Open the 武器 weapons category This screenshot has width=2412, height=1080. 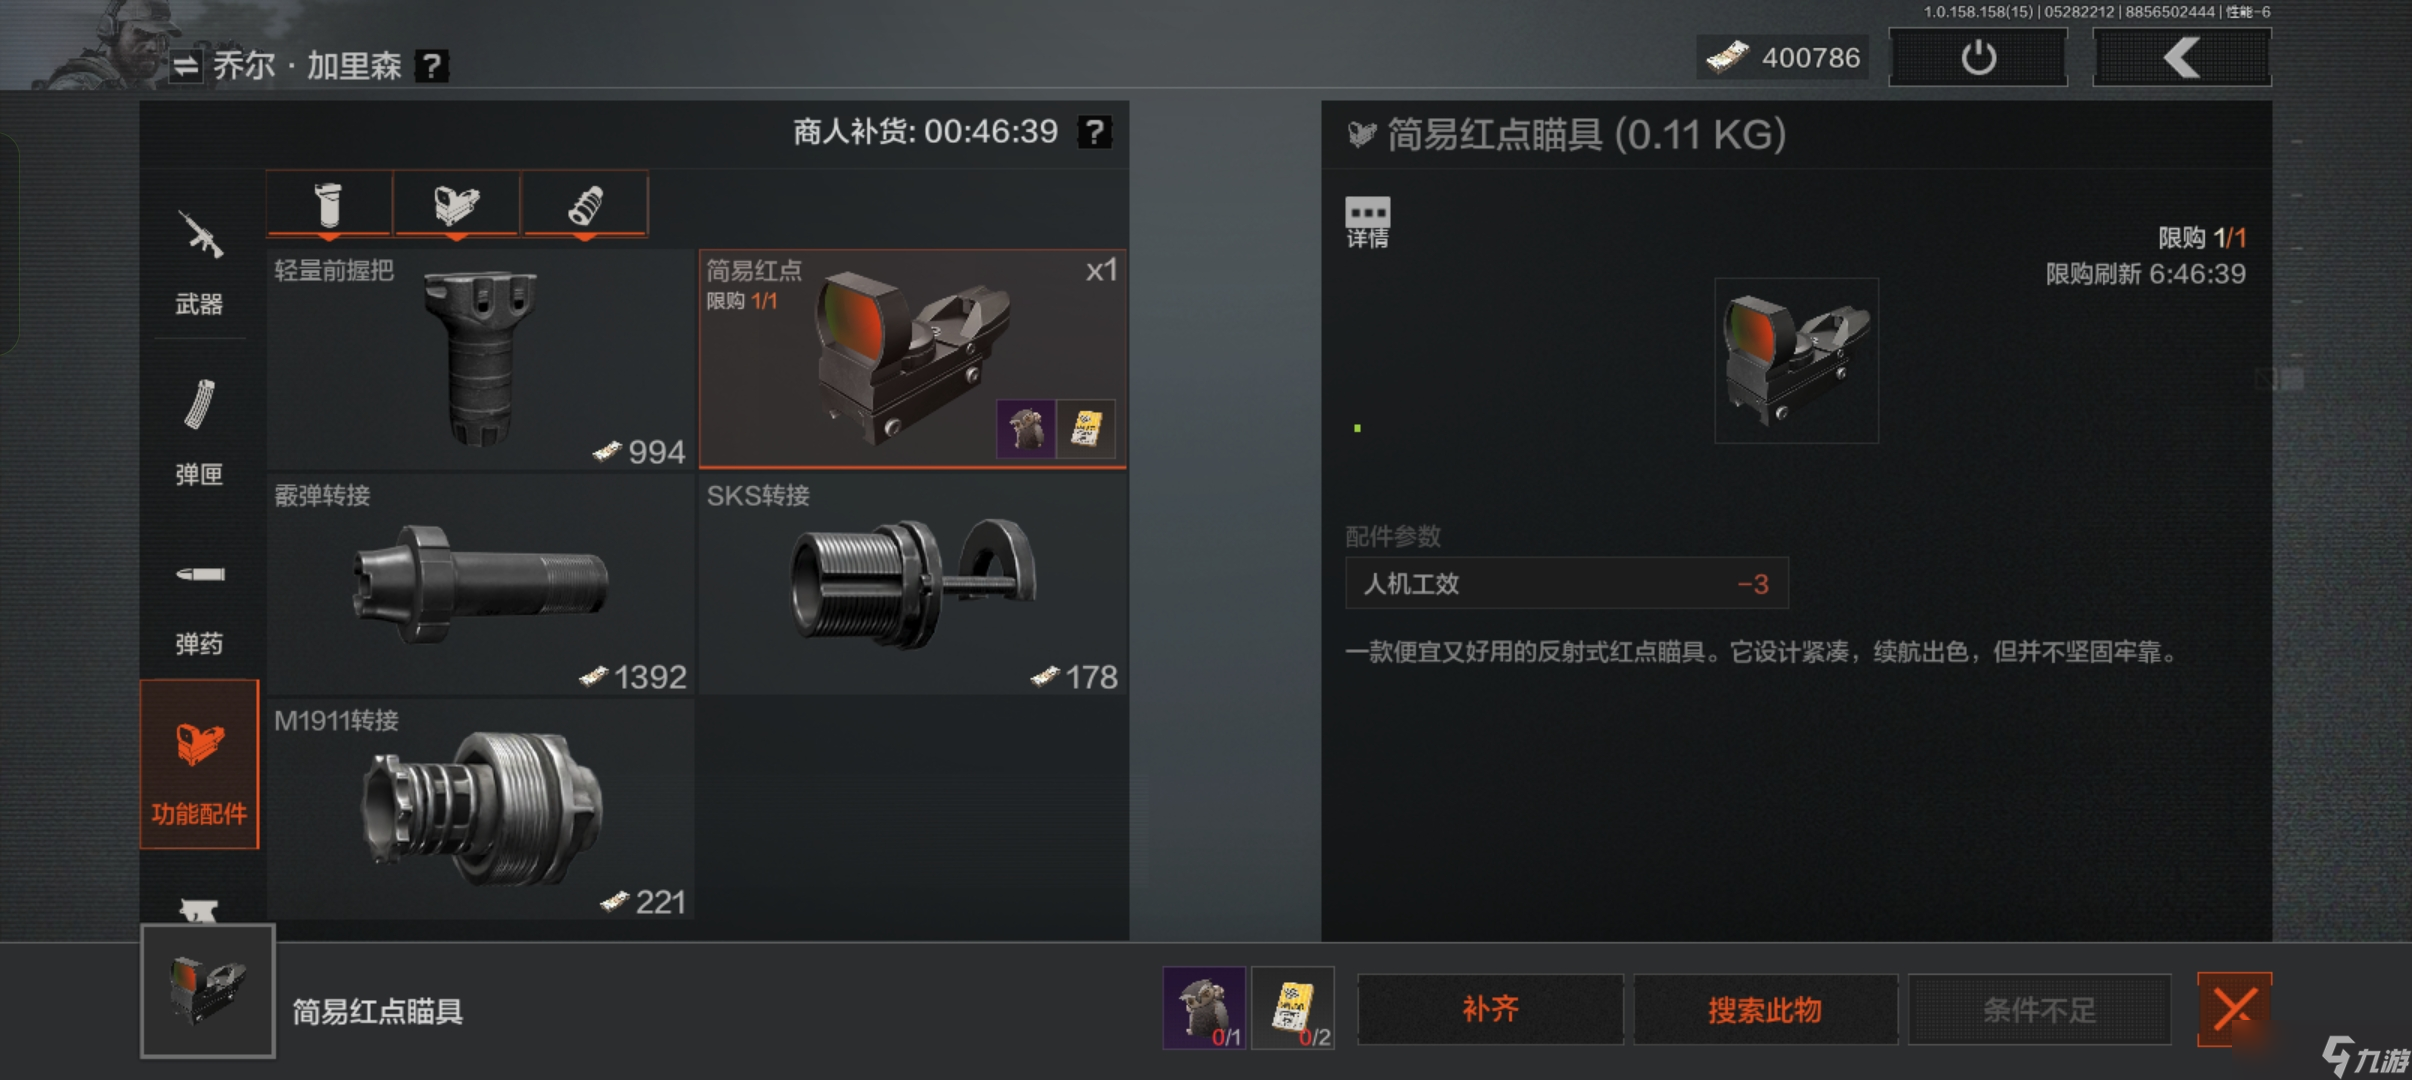pos(199,262)
